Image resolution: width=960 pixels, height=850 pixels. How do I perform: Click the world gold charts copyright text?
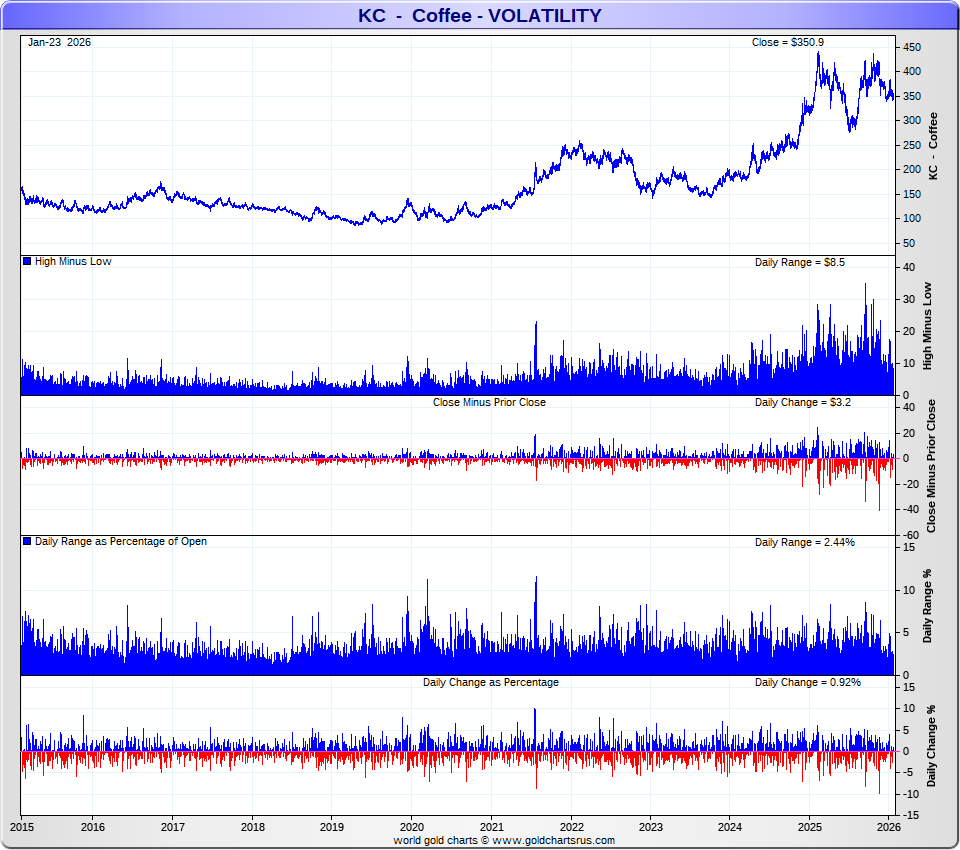point(504,840)
